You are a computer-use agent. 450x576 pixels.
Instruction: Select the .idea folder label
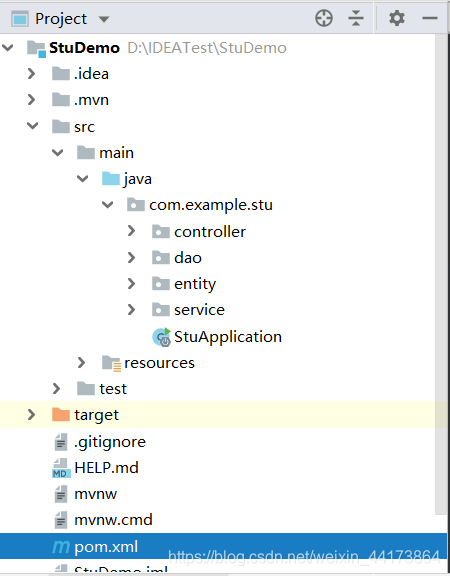tap(91, 74)
